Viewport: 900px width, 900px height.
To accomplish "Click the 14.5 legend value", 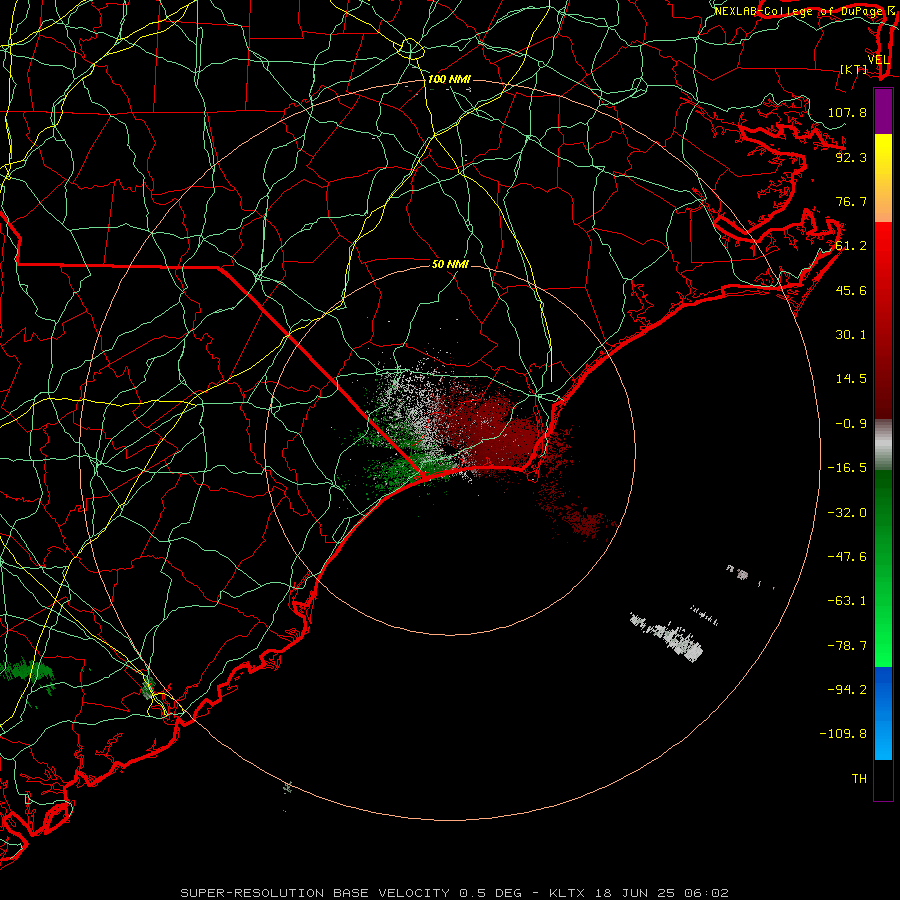I will (x=851, y=379).
